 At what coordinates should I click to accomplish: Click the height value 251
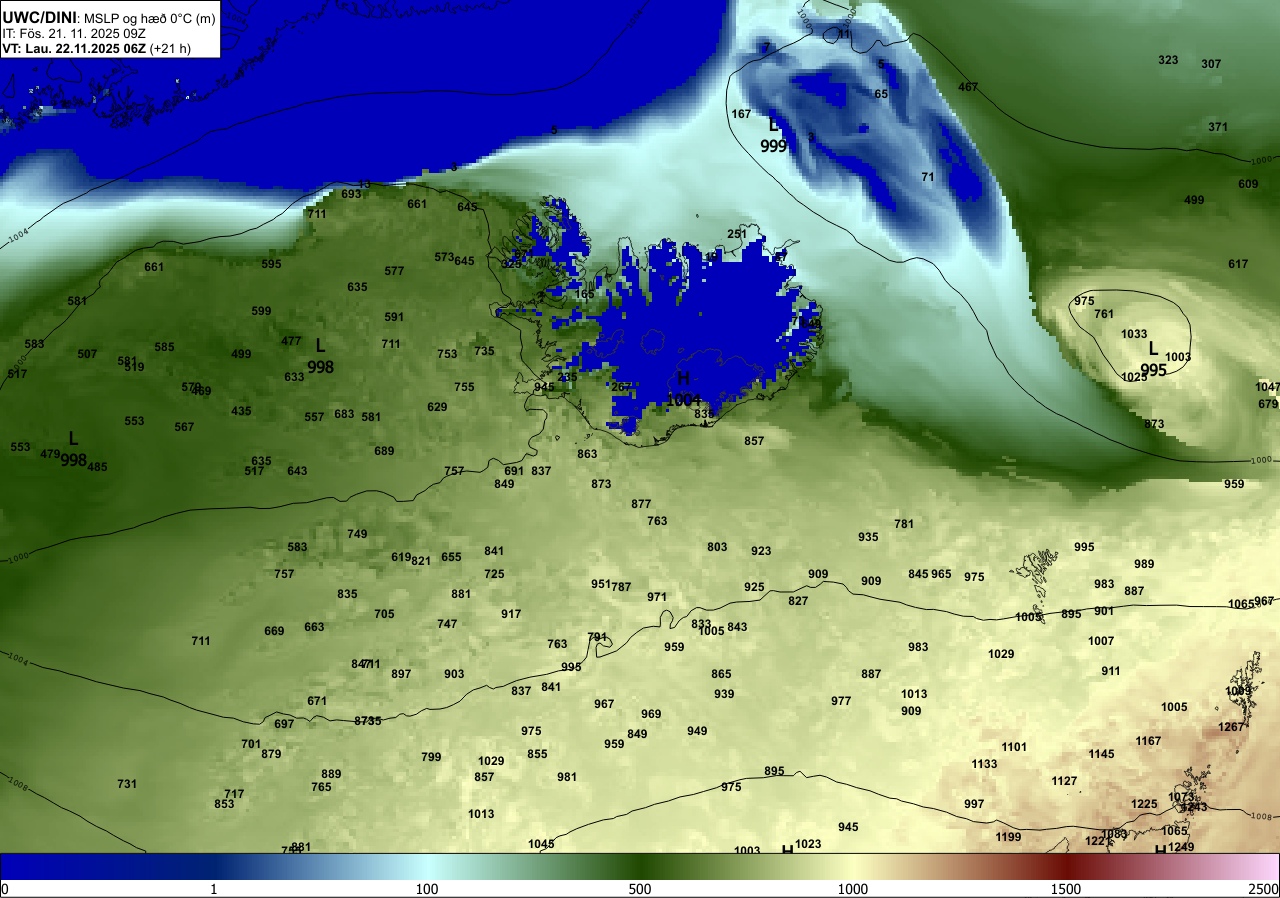click(737, 234)
